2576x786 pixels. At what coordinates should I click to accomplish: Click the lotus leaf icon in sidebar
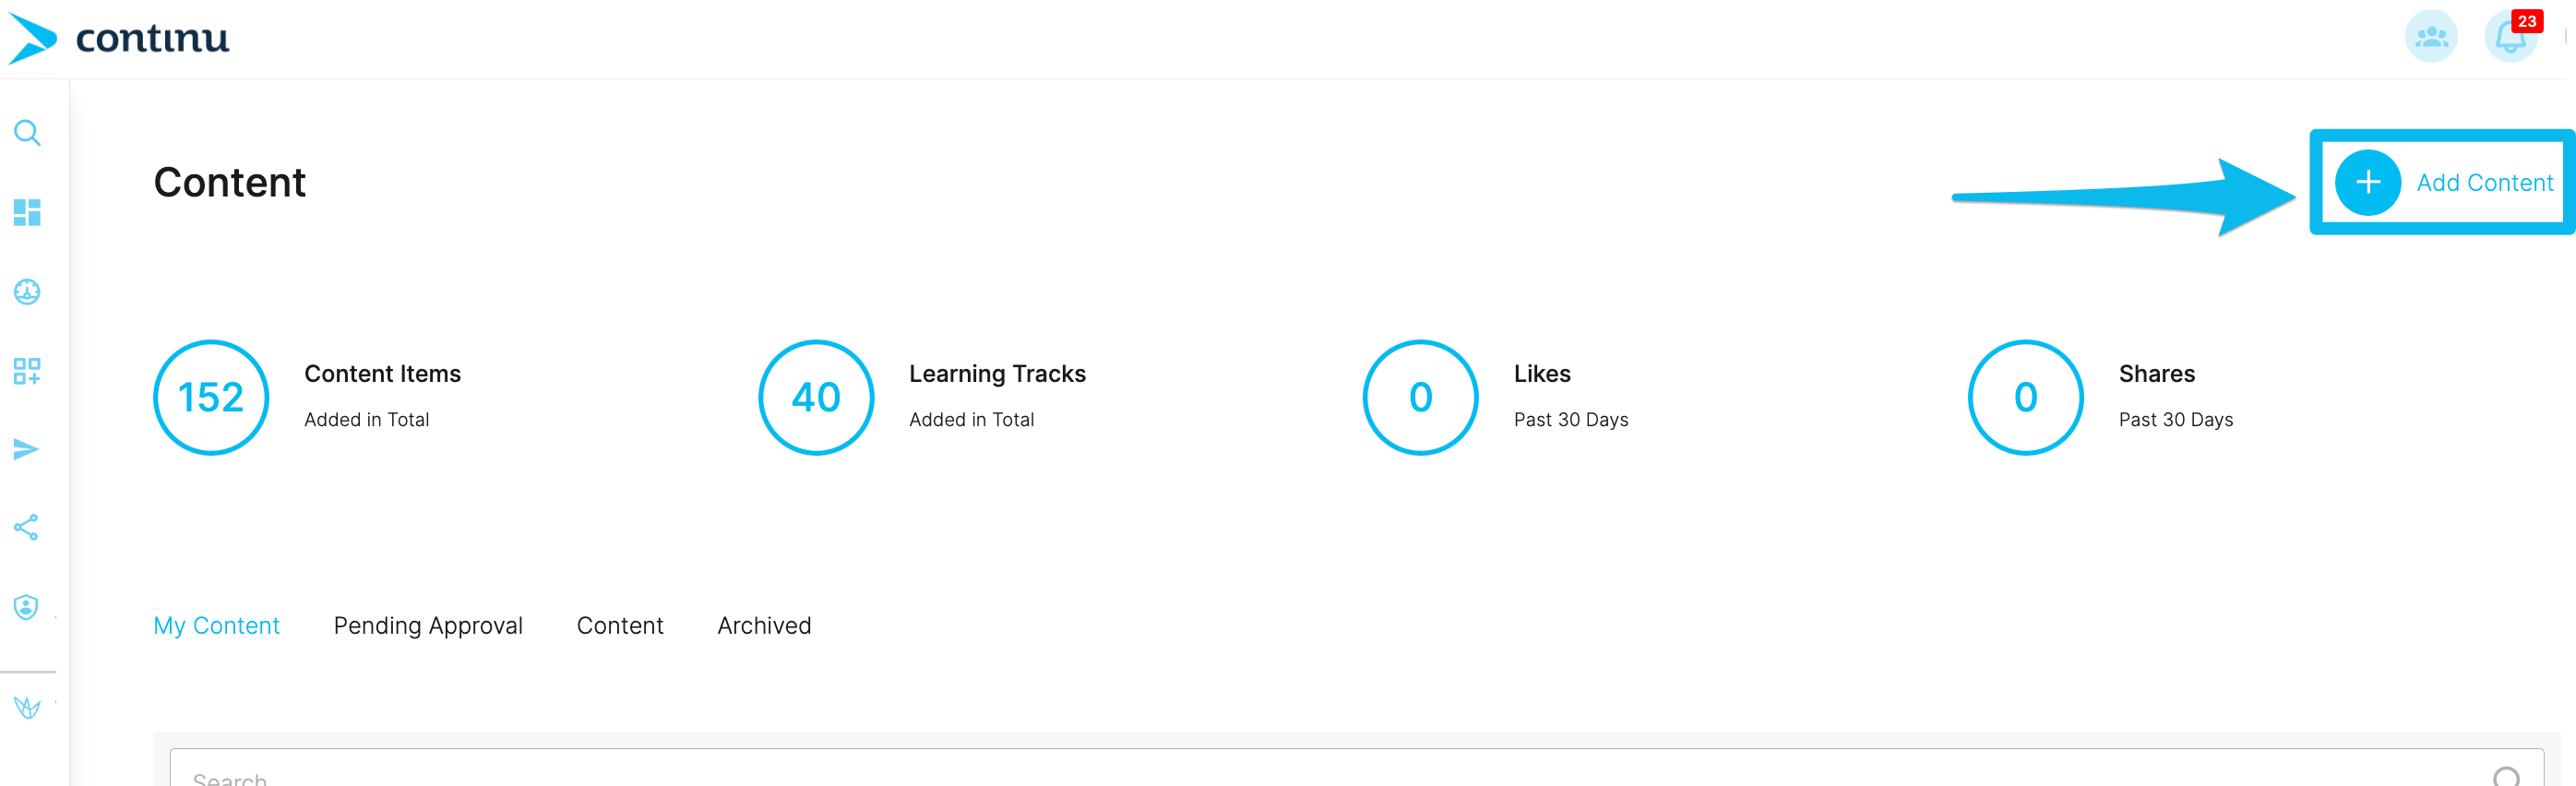(27, 708)
